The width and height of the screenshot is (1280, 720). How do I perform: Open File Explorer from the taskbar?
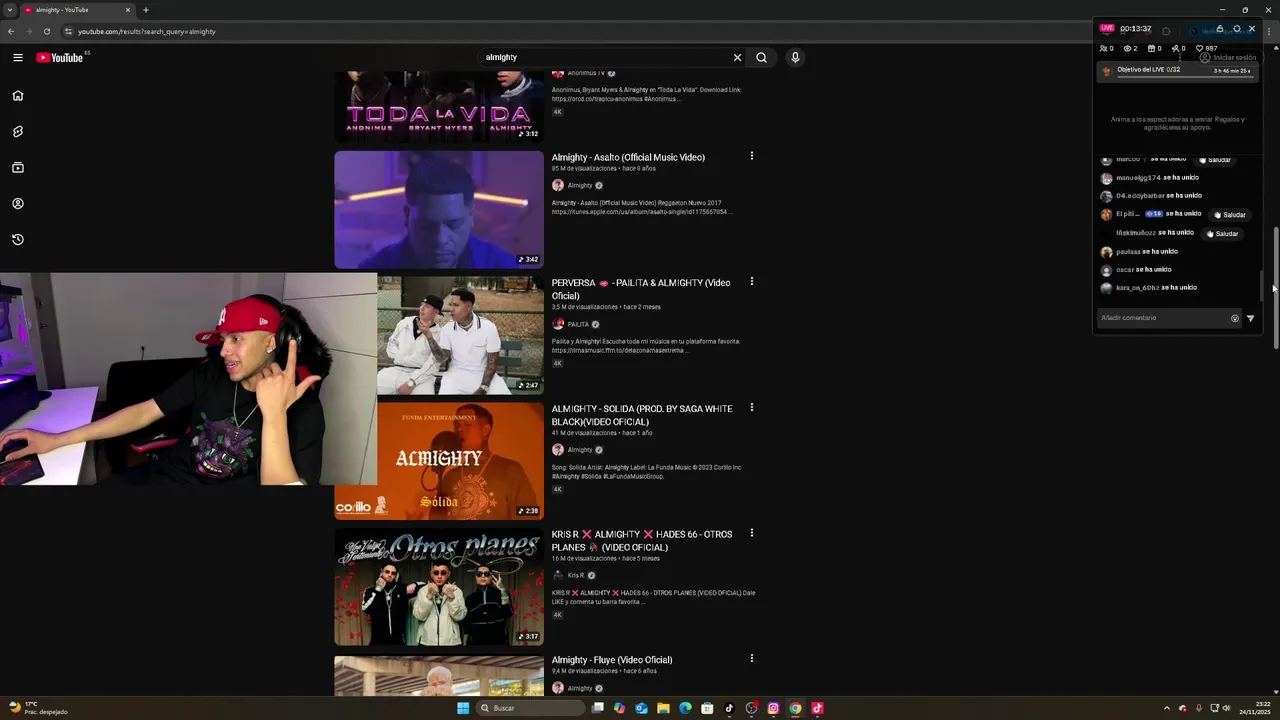pyautogui.click(x=663, y=708)
